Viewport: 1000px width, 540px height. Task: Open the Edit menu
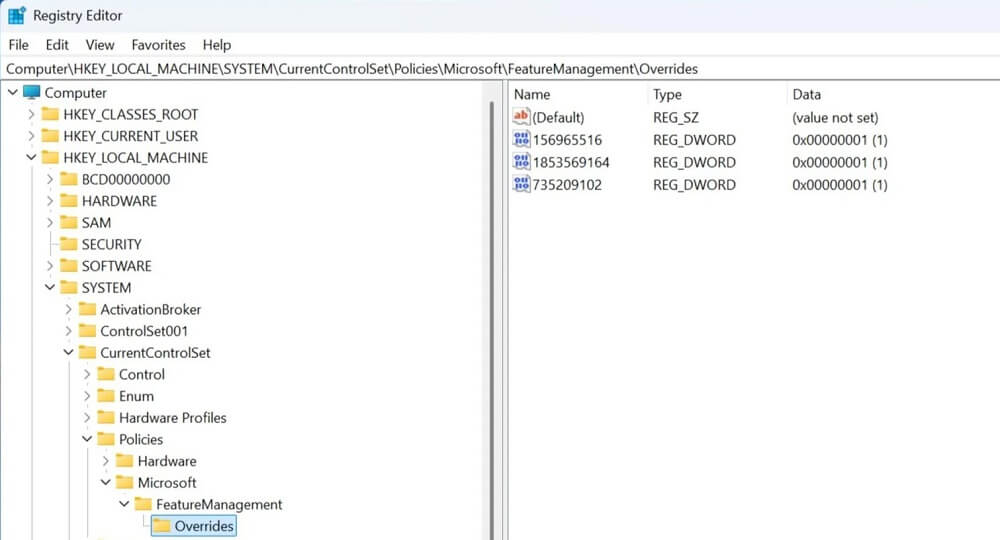point(57,45)
